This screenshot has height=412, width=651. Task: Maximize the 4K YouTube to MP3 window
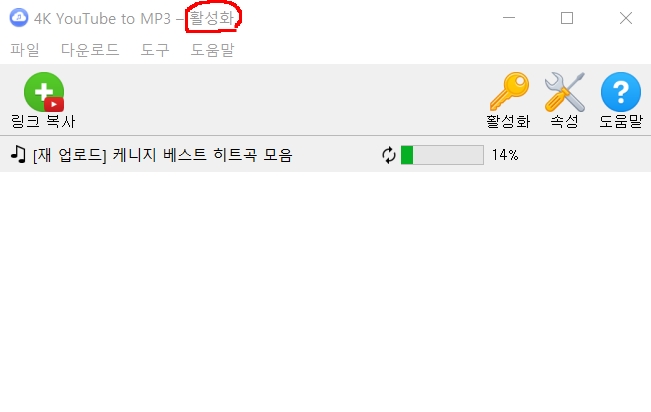(567, 18)
